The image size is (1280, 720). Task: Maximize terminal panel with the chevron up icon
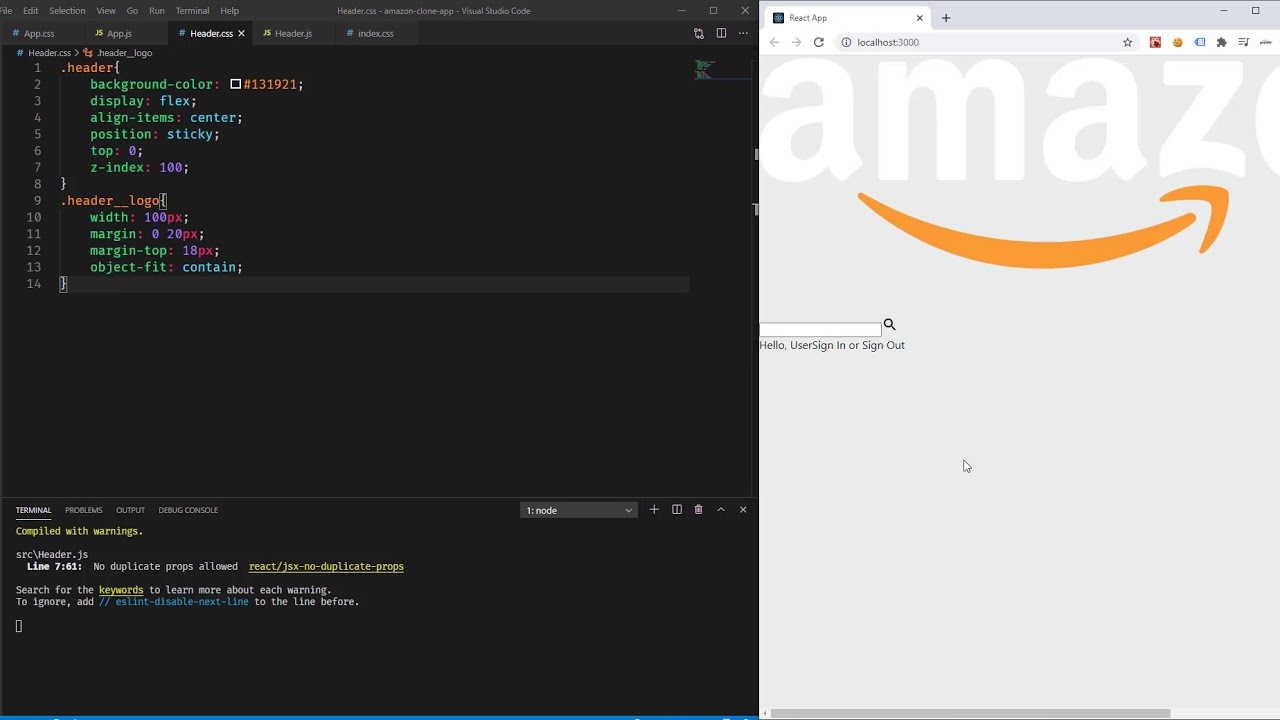click(721, 510)
